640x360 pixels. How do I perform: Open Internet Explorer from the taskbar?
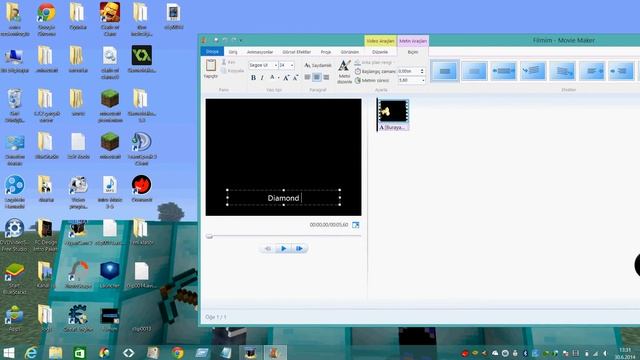click(x=31, y=353)
